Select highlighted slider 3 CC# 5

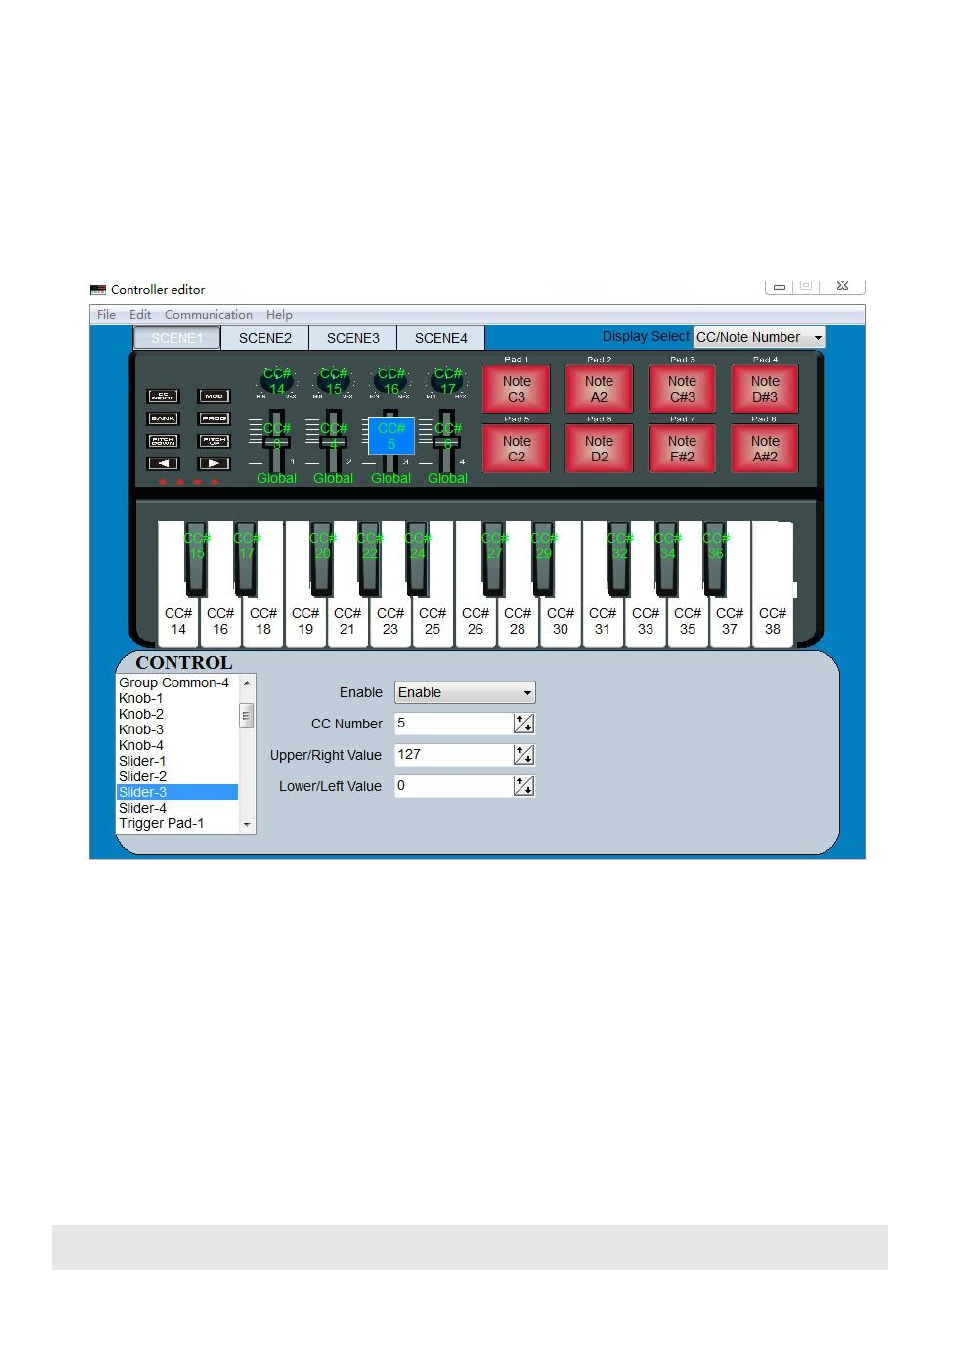tap(391, 437)
